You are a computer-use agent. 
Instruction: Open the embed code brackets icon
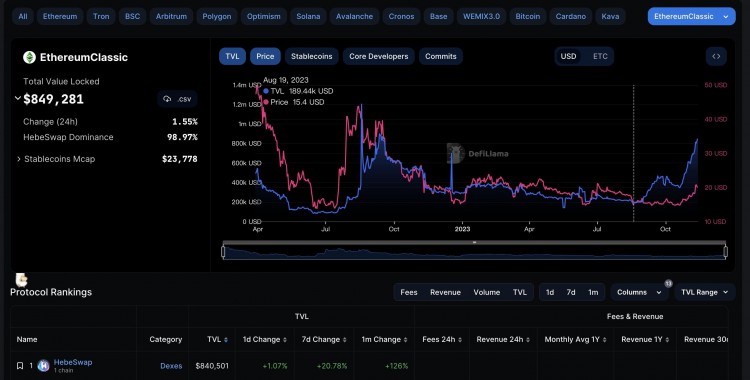(716, 56)
